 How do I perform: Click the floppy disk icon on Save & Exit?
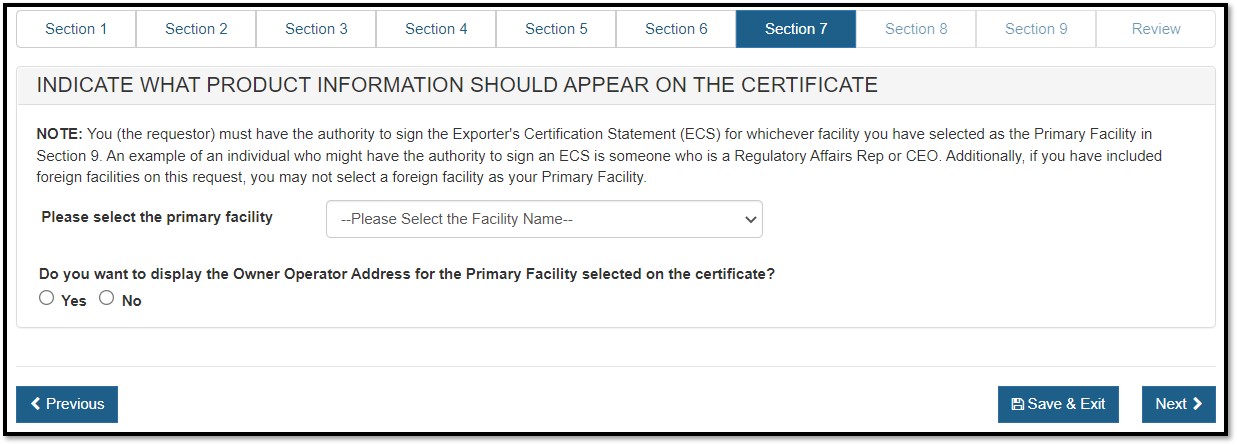(1018, 405)
